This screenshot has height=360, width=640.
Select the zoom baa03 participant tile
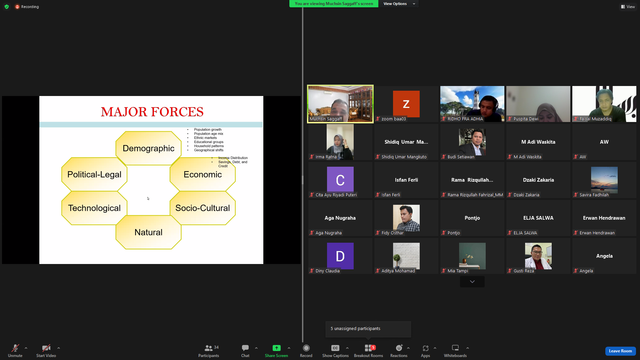click(x=406, y=104)
